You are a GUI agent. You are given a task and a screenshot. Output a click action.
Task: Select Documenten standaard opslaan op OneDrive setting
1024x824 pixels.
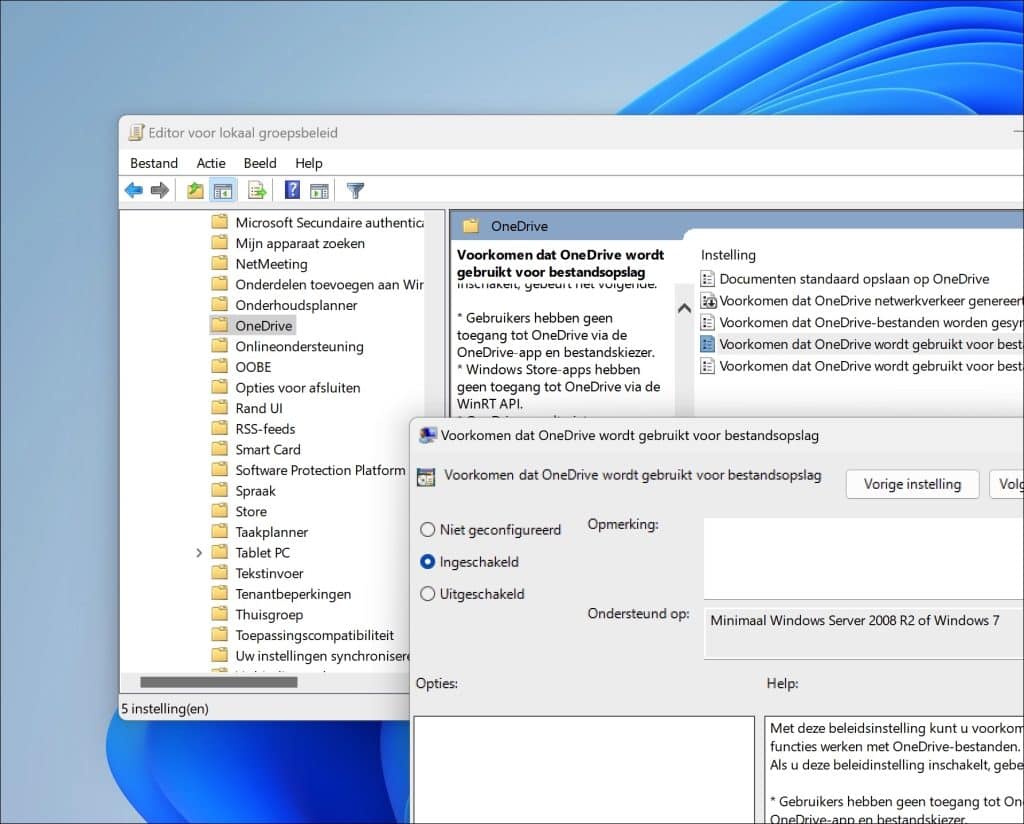click(x=854, y=279)
